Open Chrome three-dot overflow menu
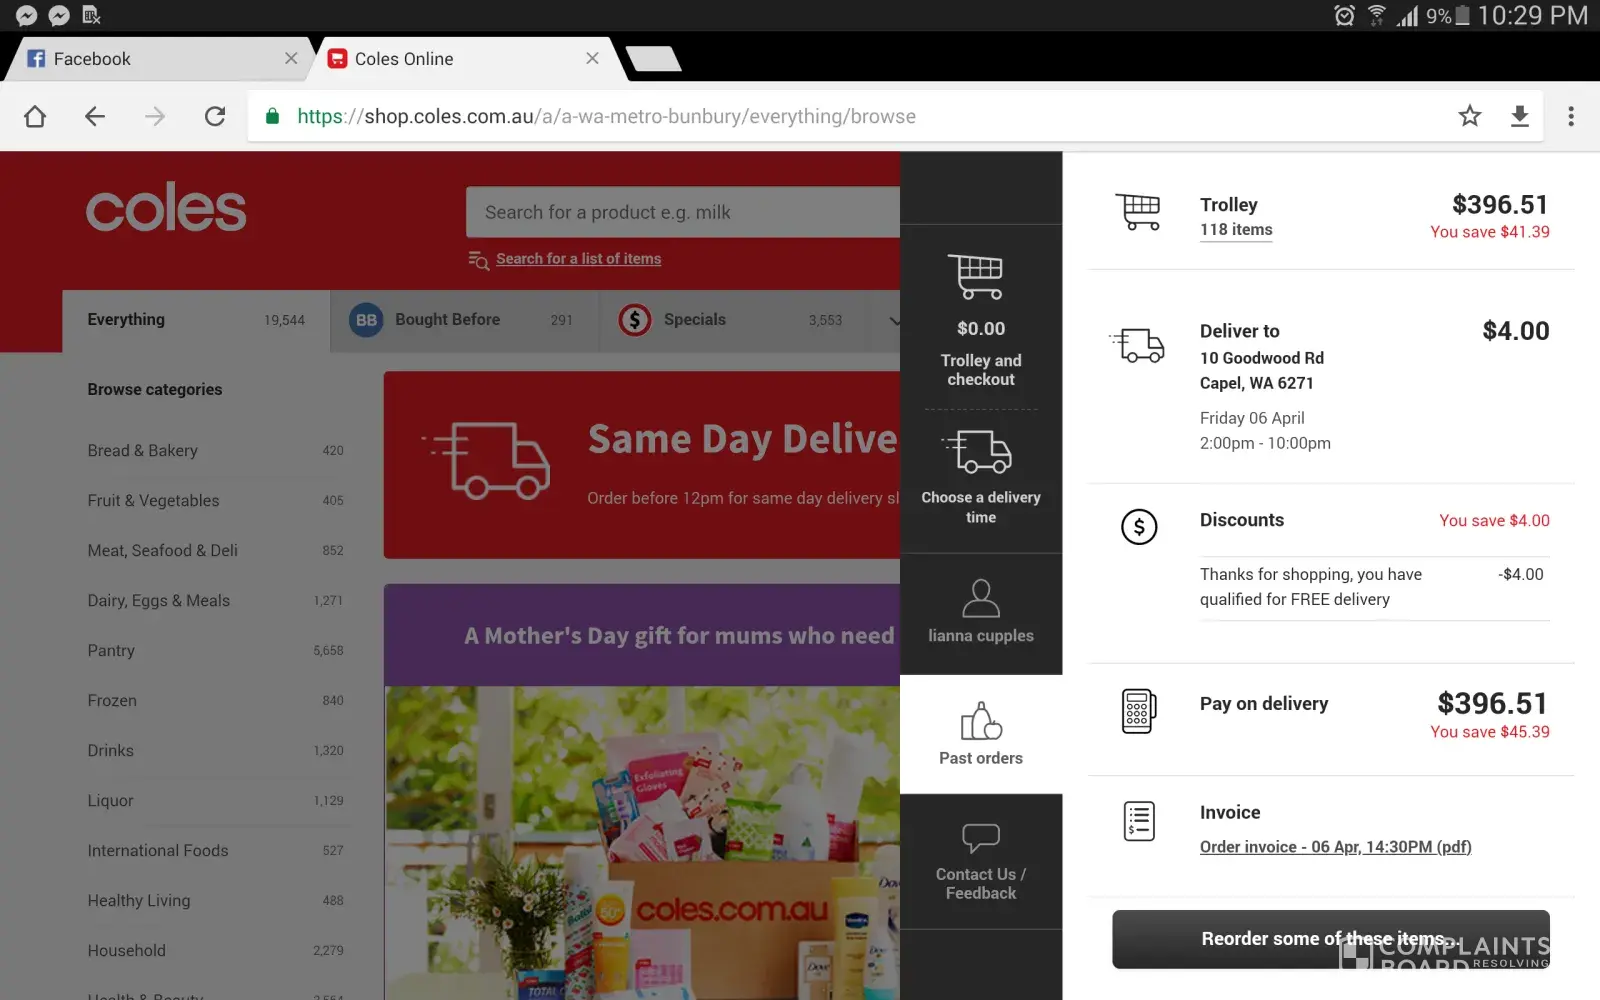 click(x=1570, y=116)
